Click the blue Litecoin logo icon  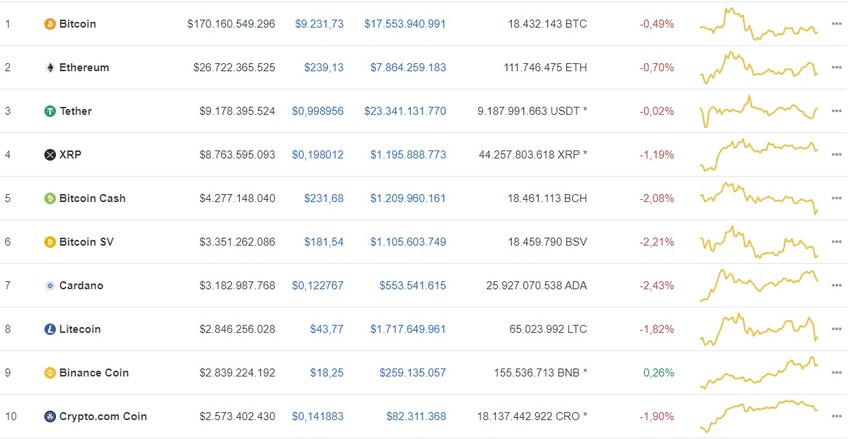pos(50,329)
